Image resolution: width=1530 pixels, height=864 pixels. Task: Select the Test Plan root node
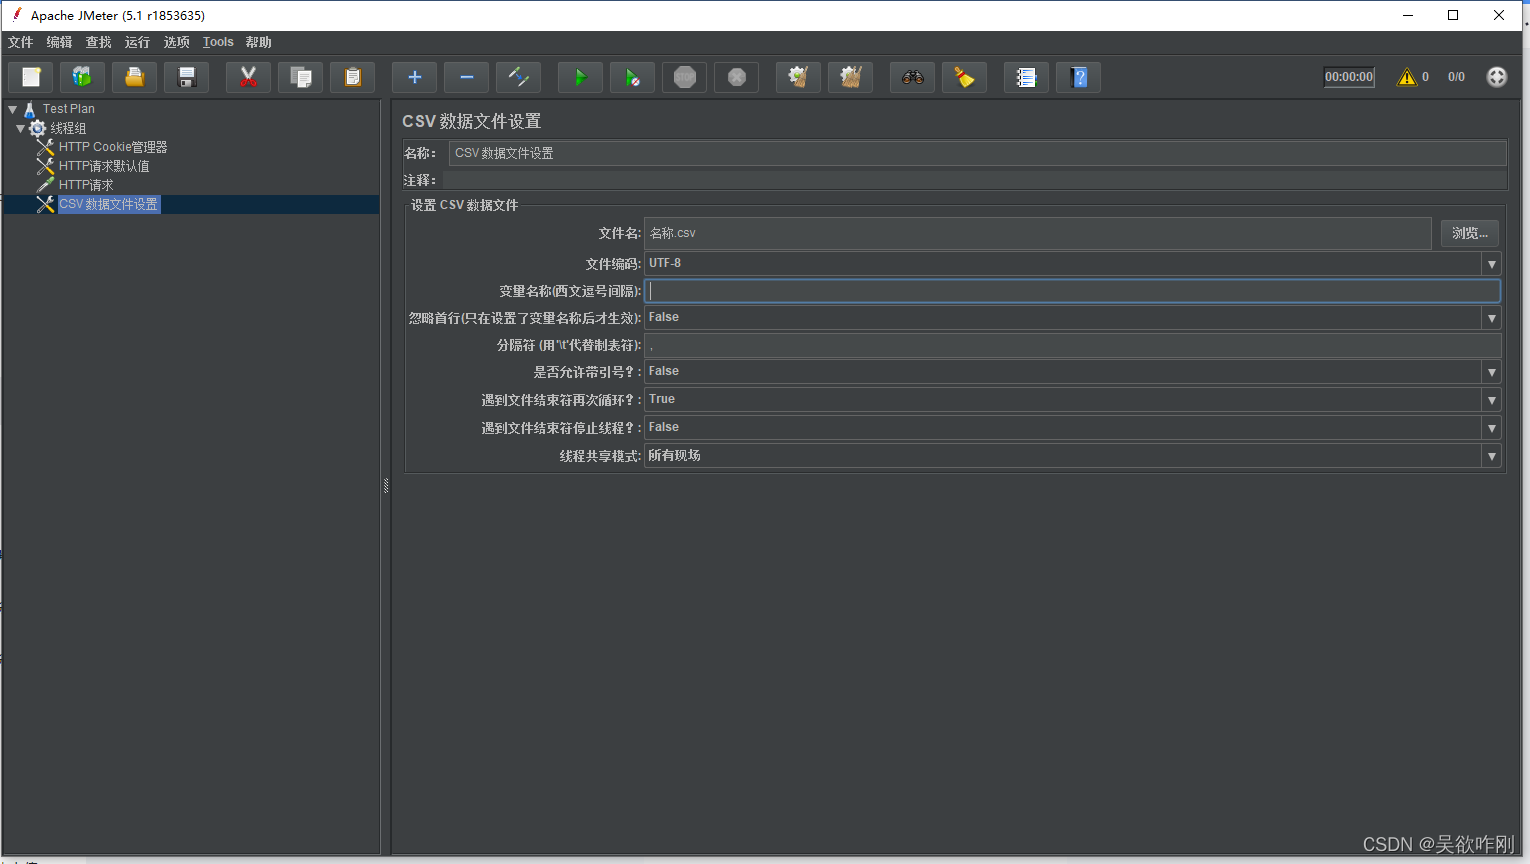(x=69, y=109)
